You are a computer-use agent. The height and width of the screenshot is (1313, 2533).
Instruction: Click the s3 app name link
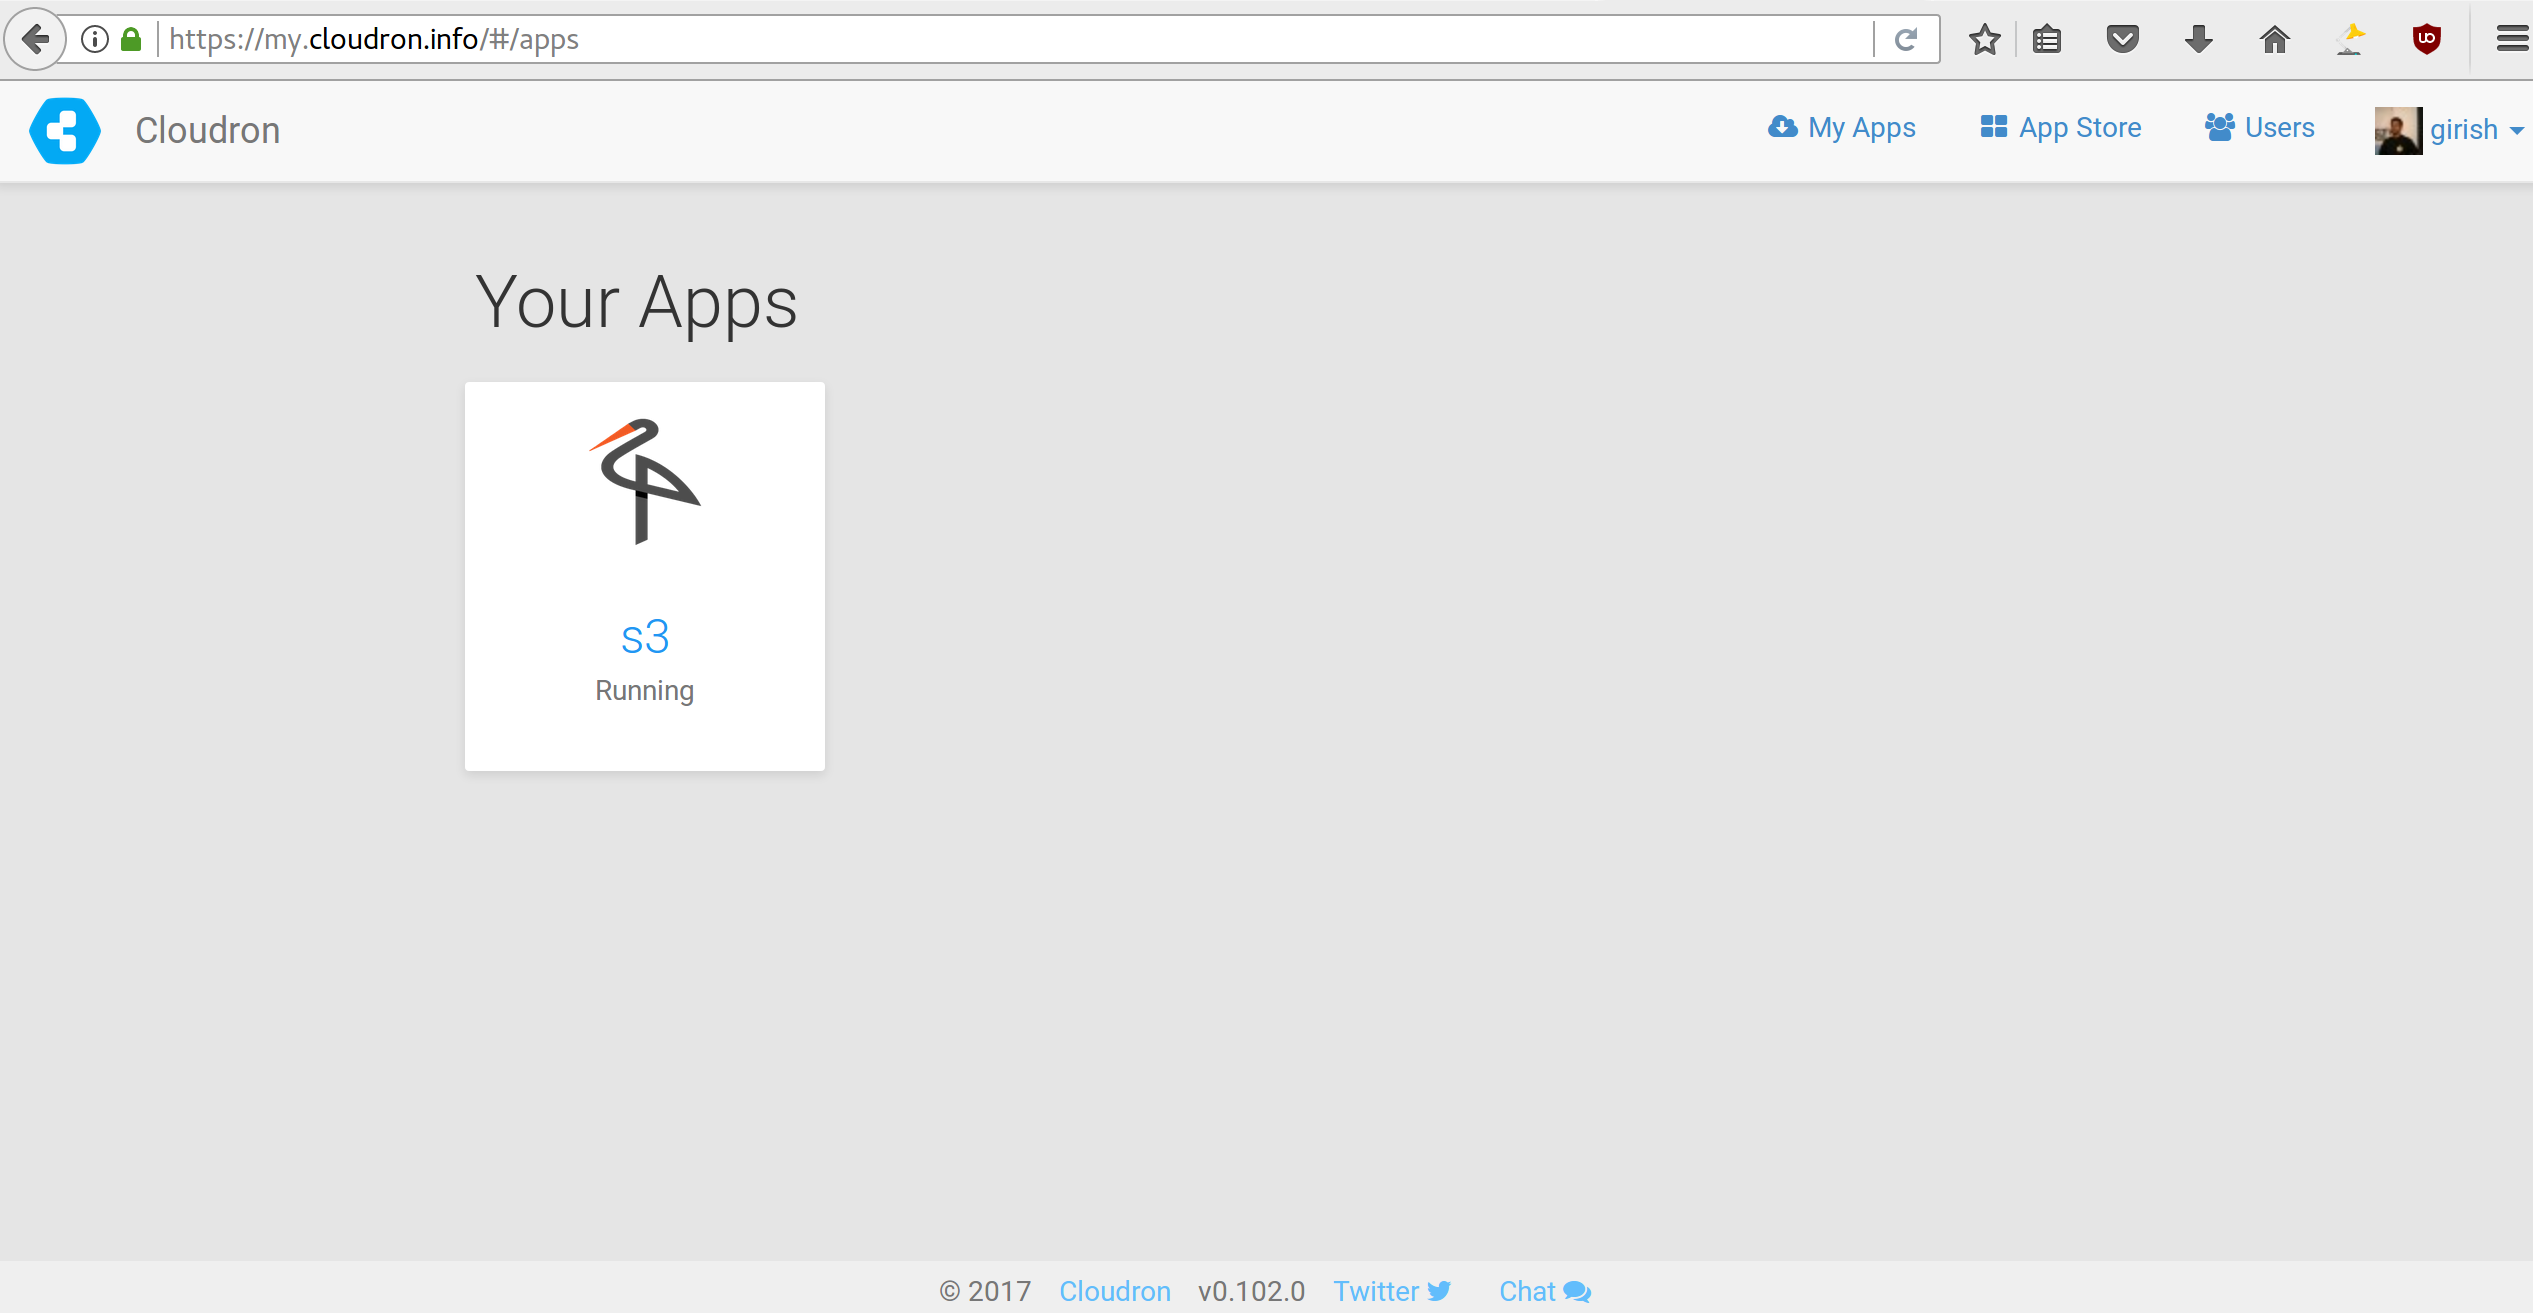click(x=645, y=635)
